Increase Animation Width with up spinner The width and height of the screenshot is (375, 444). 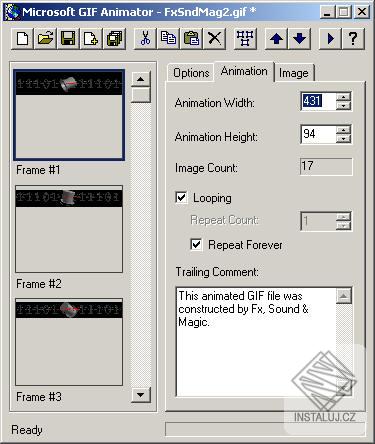point(343,97)
